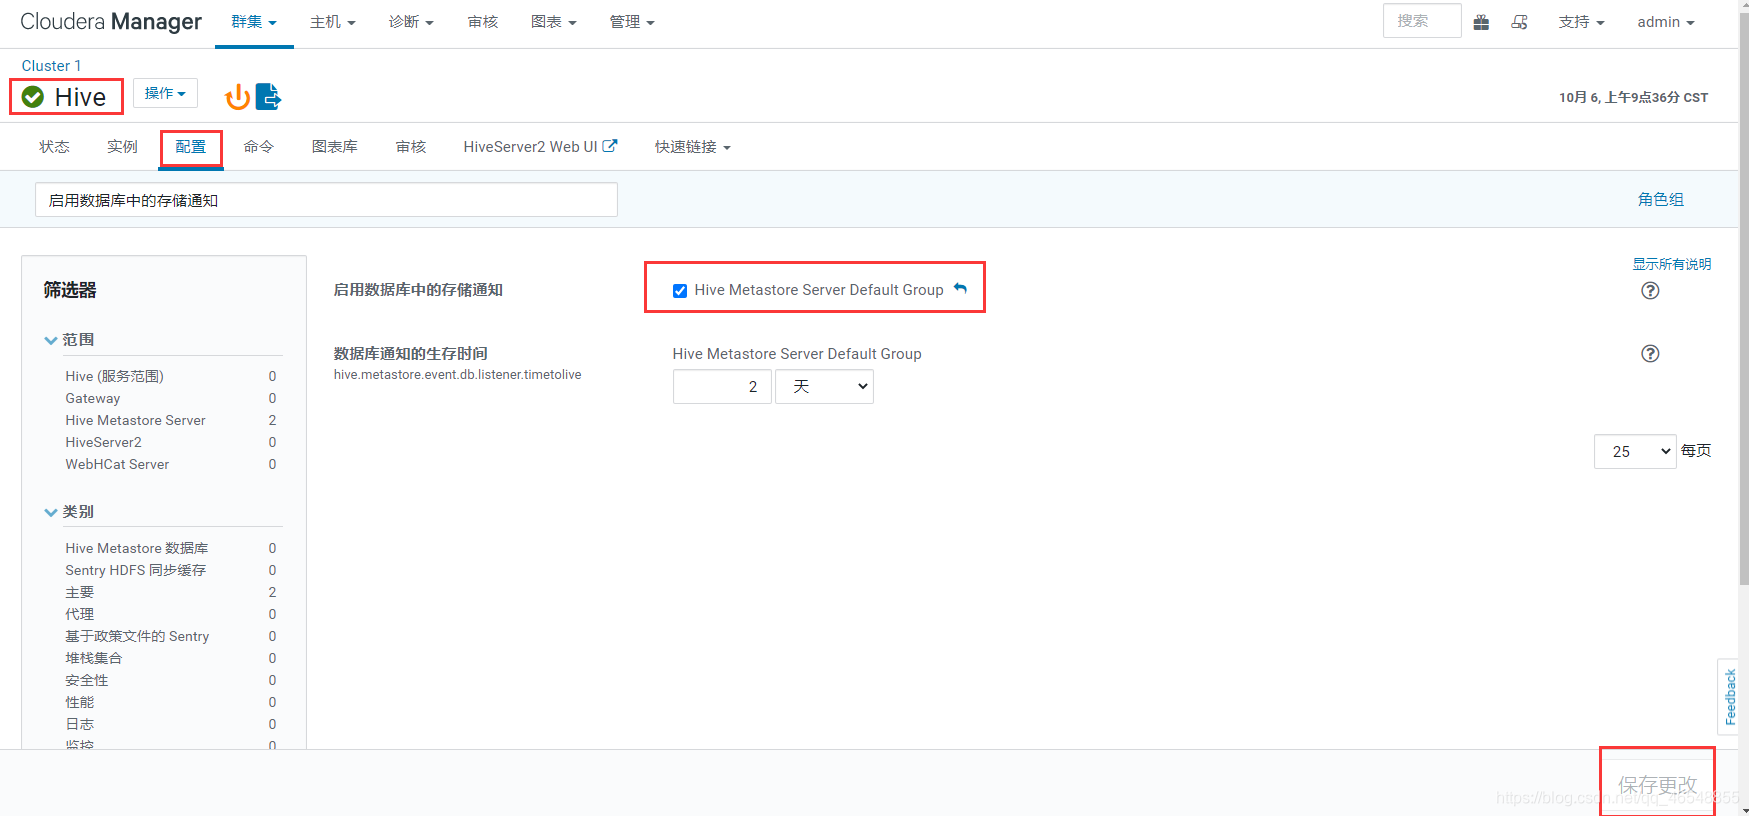Switch to the 命令 tab
Screen dimensions: 1749x816
258,147
